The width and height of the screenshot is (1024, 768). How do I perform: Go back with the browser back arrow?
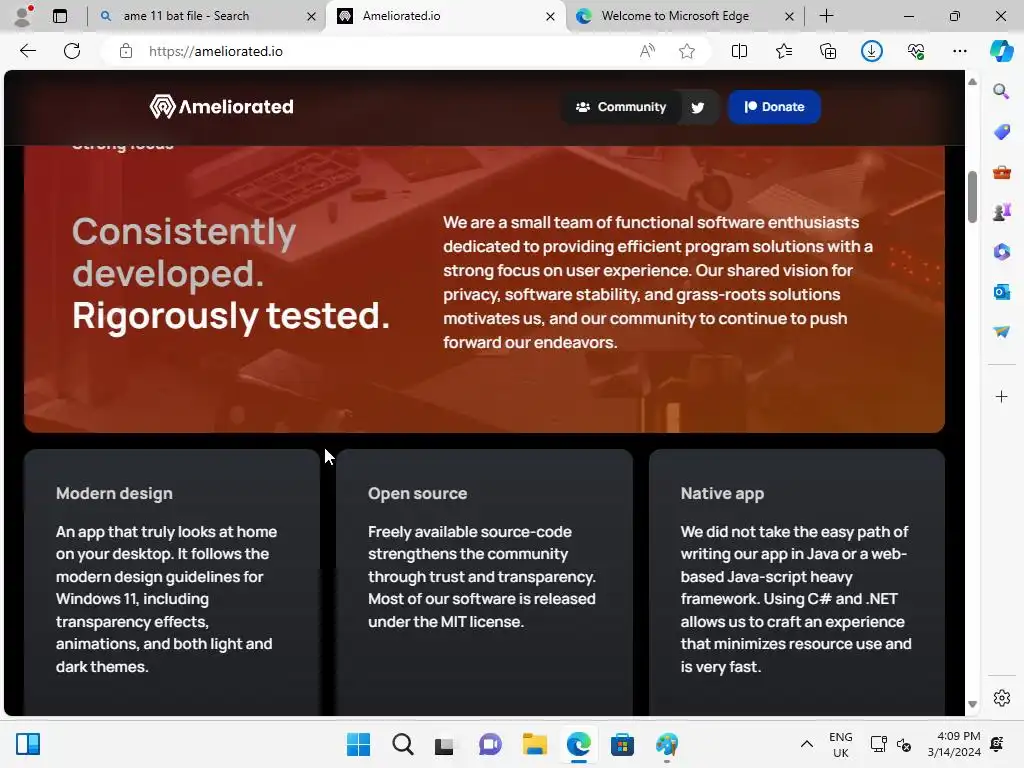(27, 51)
